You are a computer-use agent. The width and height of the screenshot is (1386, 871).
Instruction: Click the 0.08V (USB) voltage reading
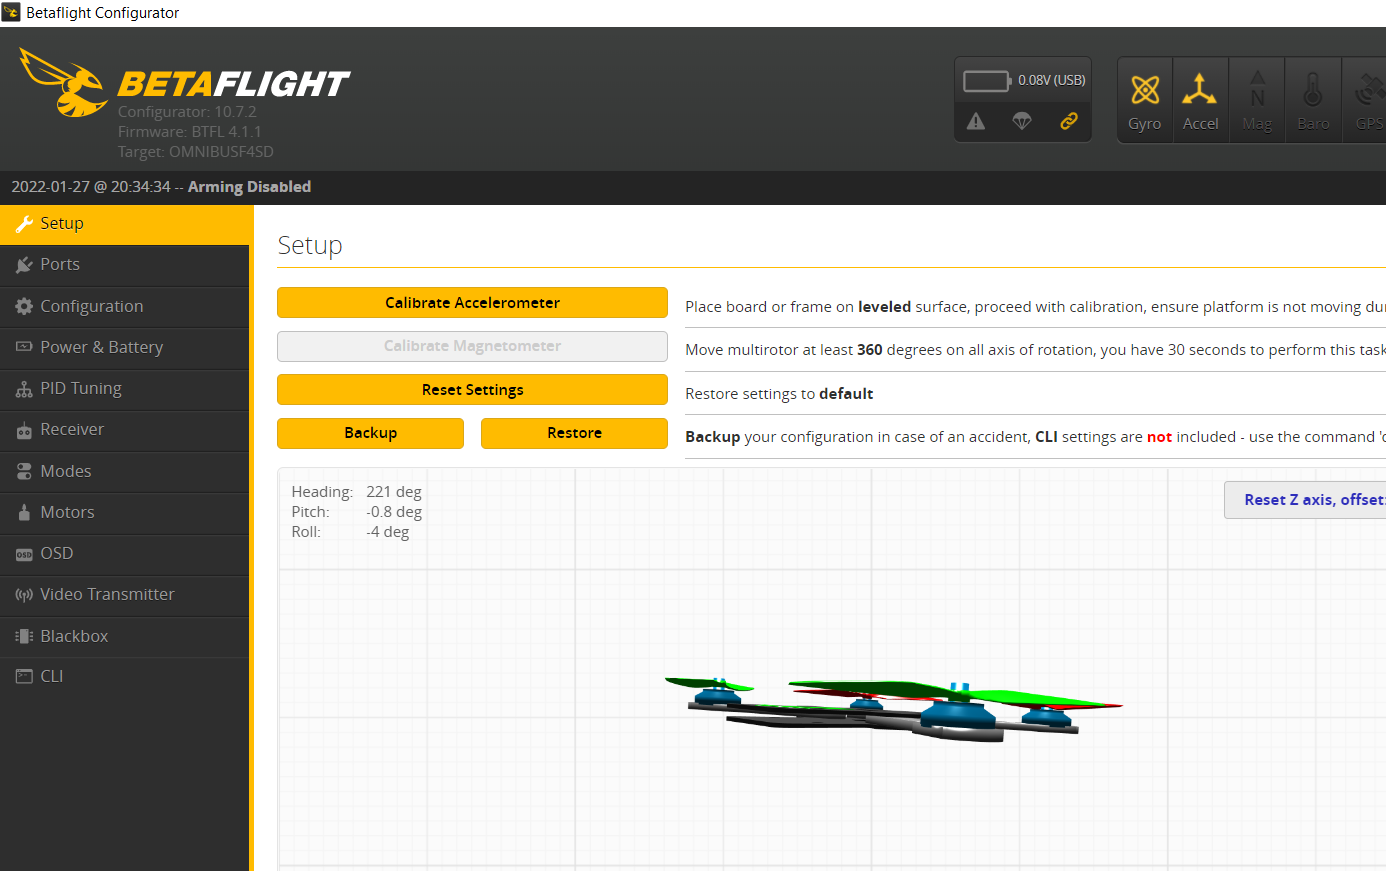1052,80
